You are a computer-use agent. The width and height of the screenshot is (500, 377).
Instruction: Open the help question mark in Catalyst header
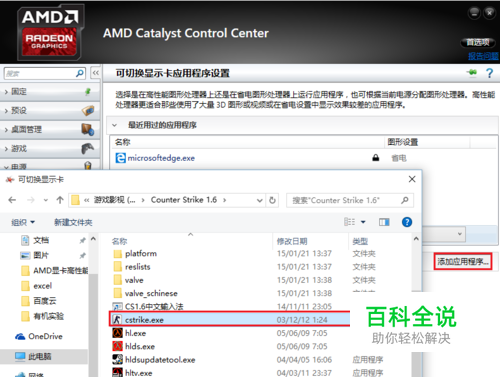(x=489, y=73)
